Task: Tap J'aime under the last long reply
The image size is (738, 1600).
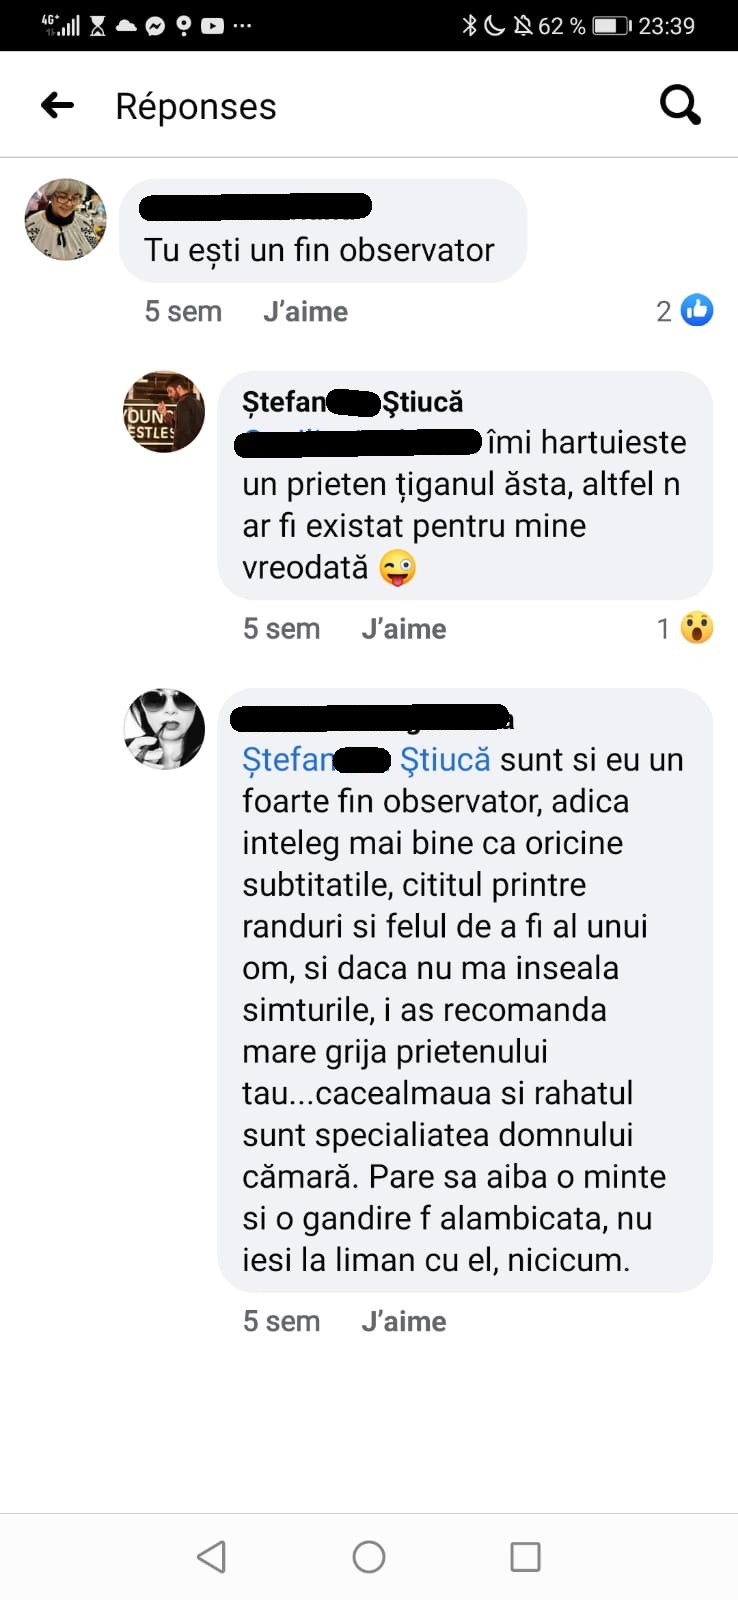Action: coord(404,1321)
